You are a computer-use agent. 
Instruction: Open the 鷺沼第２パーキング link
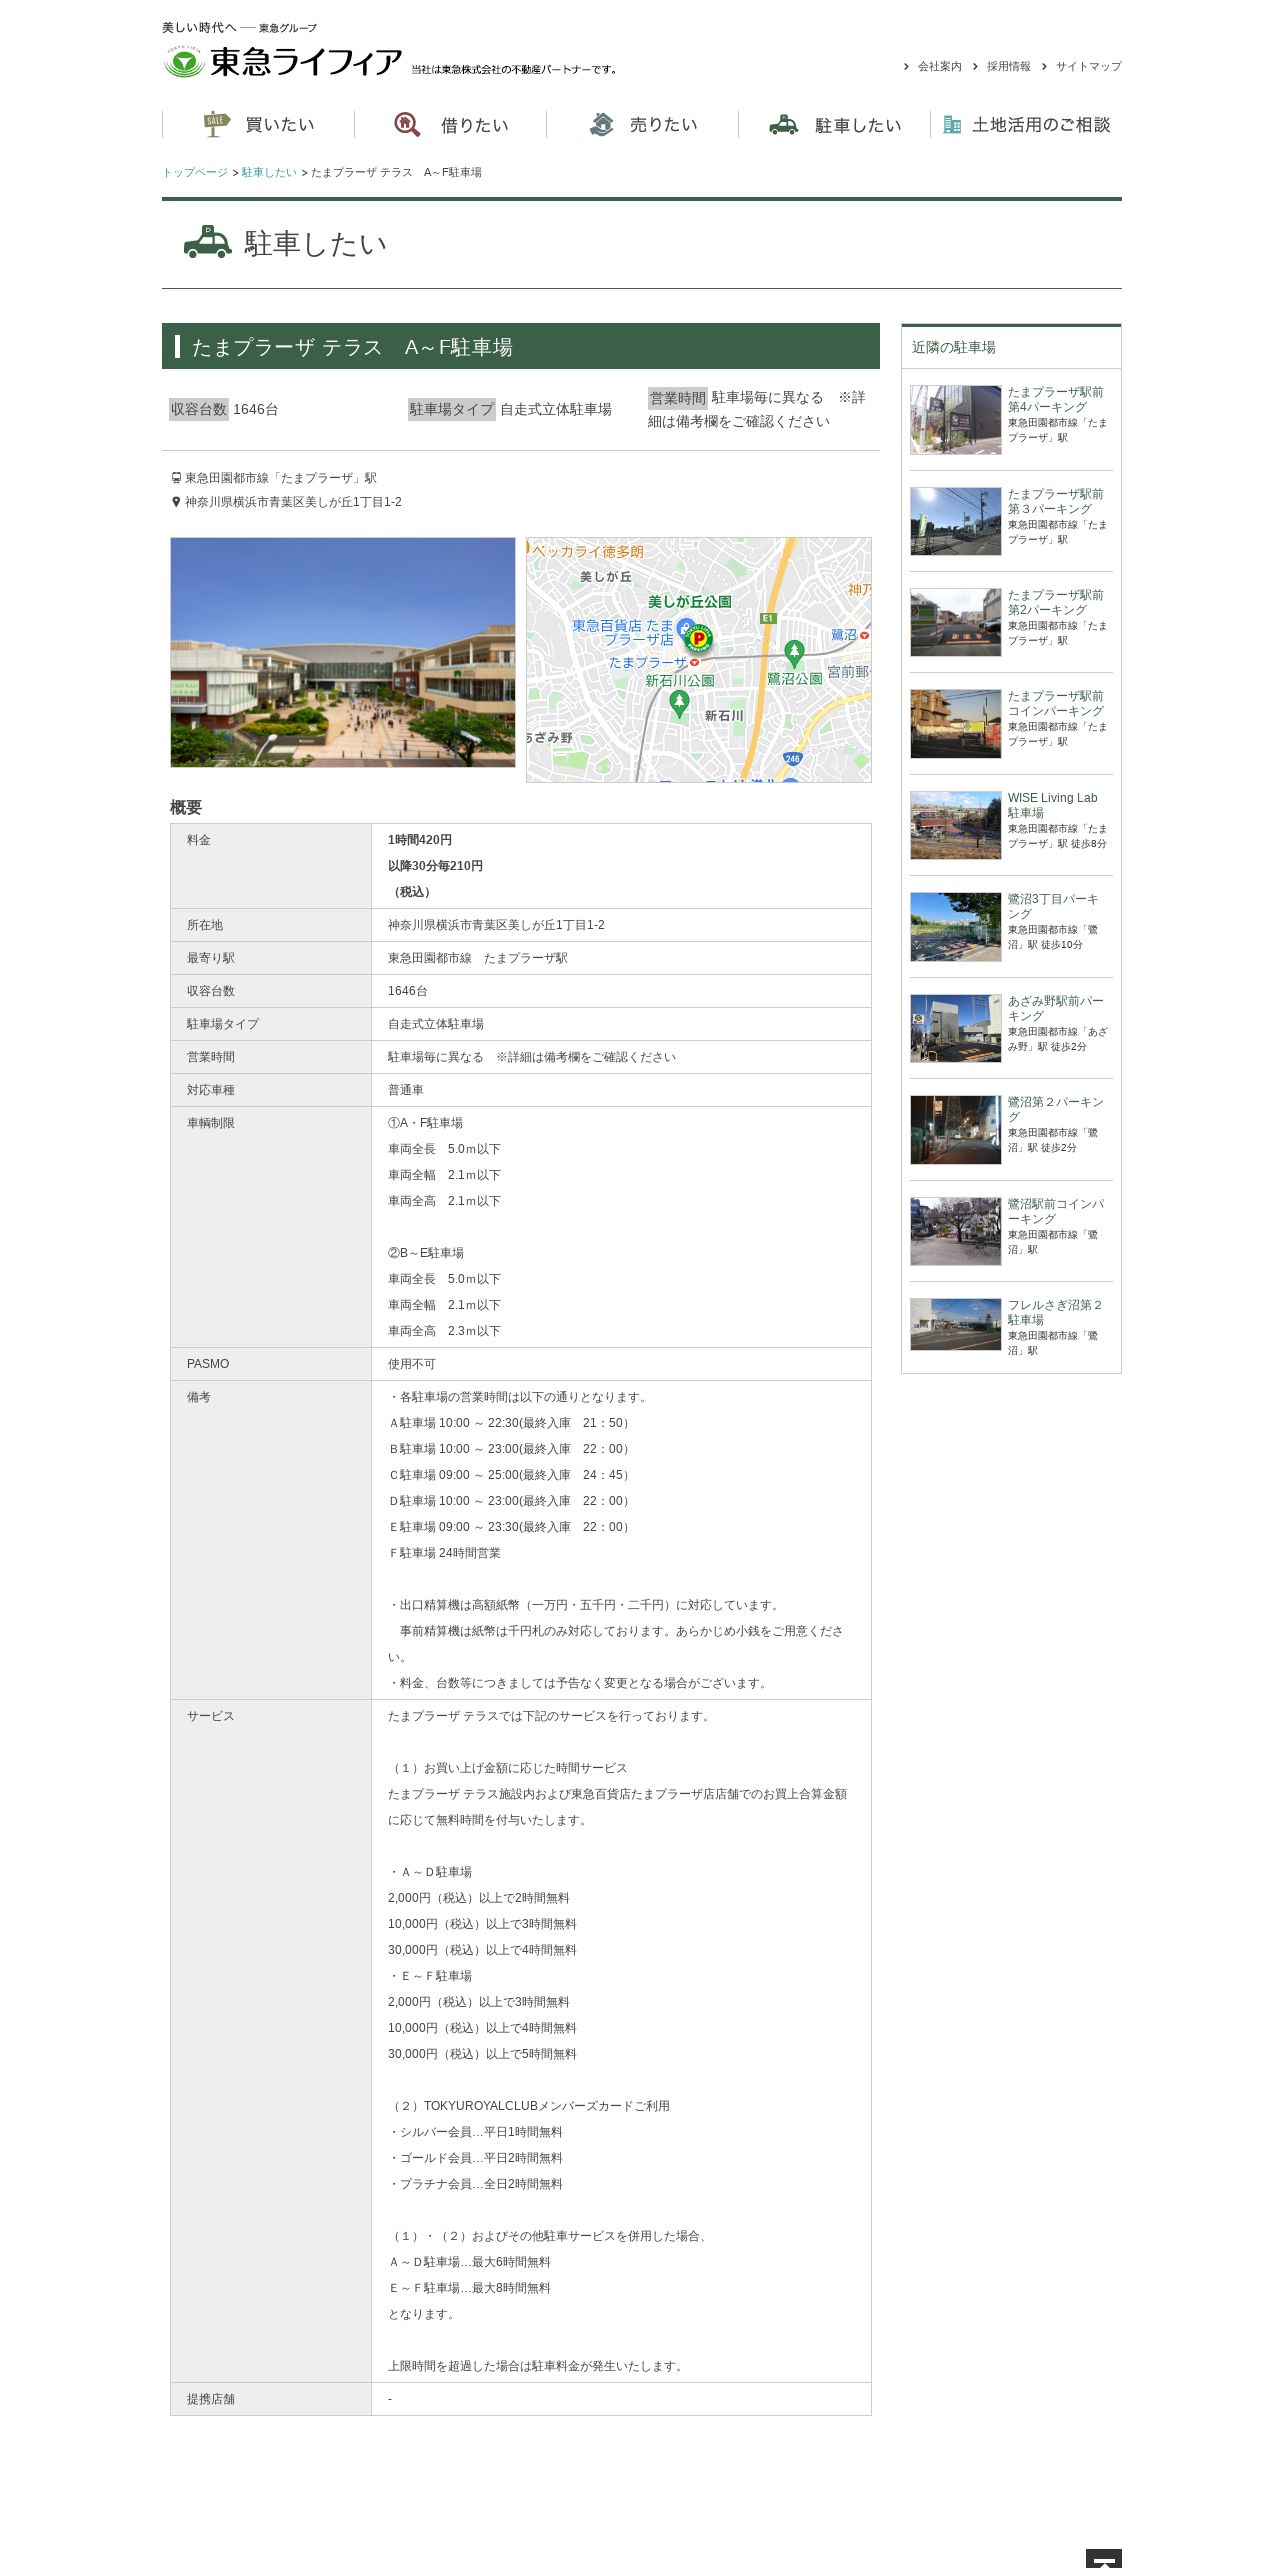click(x=1055, y=1110)
